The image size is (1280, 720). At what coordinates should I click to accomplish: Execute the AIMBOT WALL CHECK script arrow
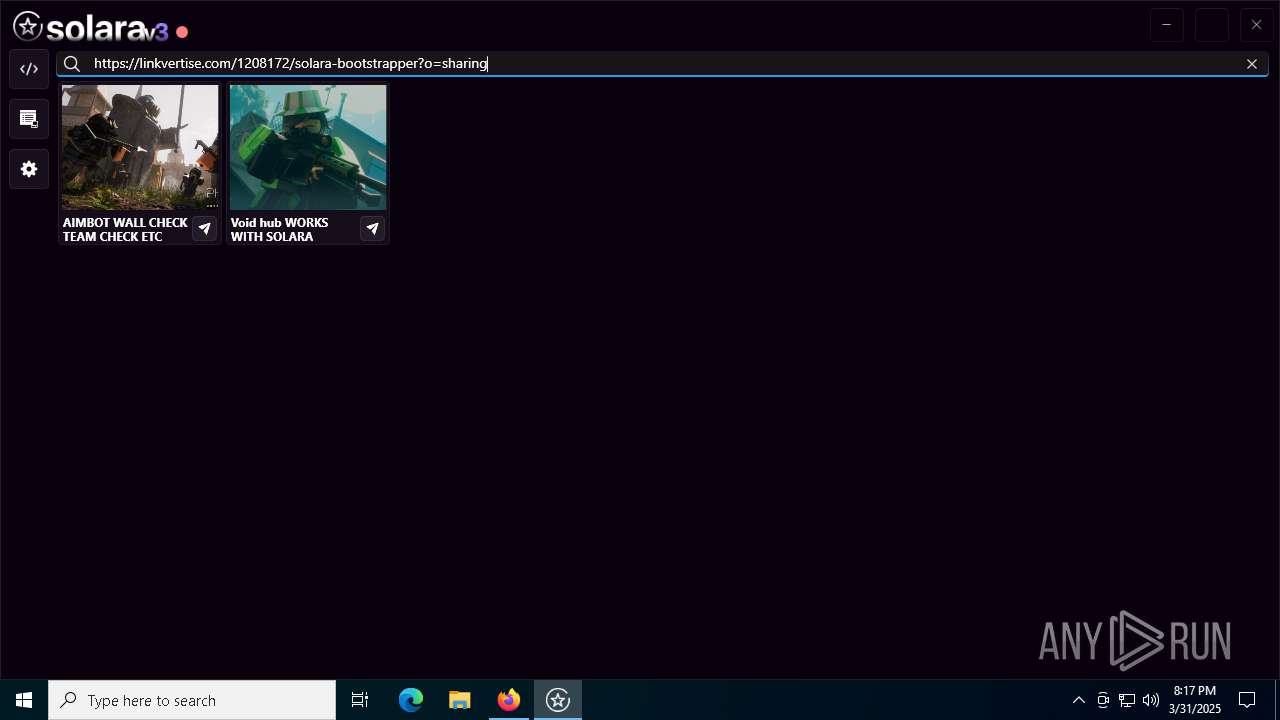click(204, 229)
